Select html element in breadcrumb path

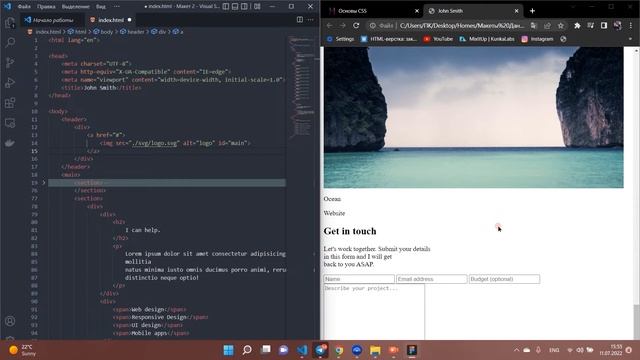[x=80, y=31]
